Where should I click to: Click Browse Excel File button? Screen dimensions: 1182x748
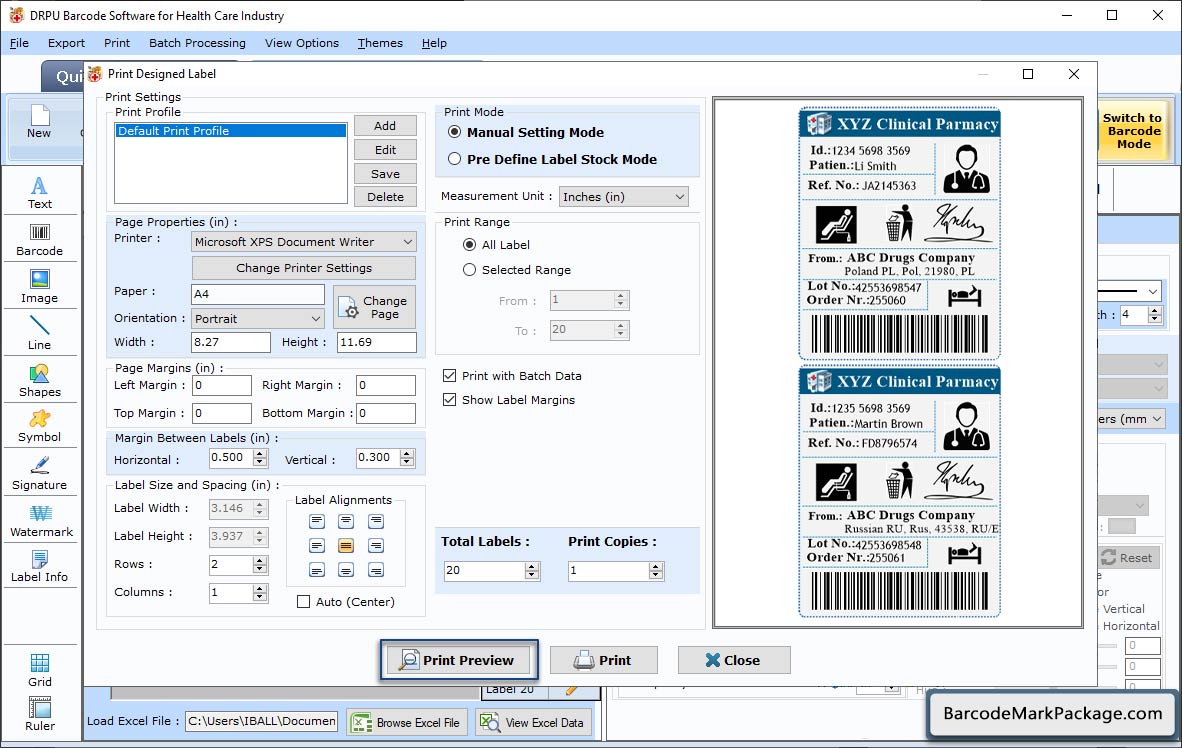tap(407, 722)
